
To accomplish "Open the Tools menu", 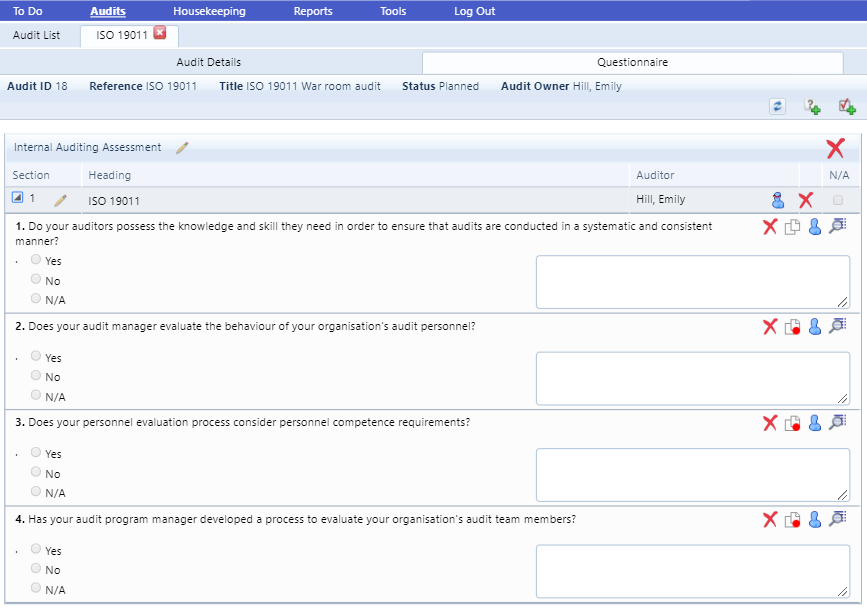I will pyautogui.click(x=393, y=11).
